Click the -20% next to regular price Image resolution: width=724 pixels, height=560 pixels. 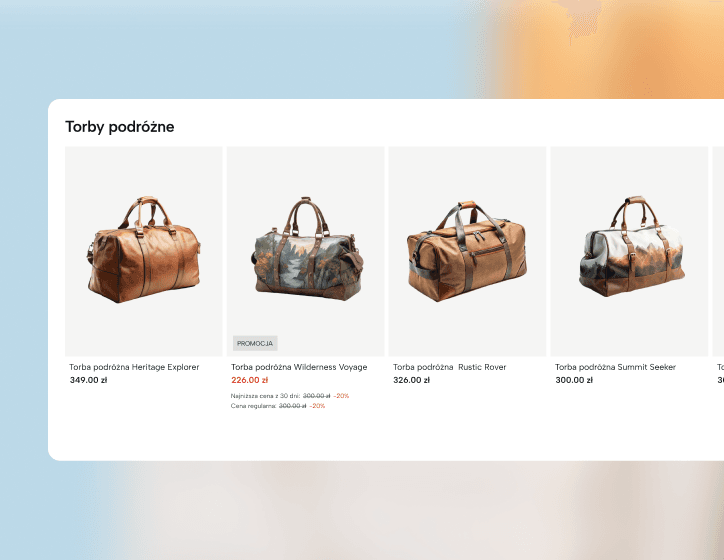point(317,406)
